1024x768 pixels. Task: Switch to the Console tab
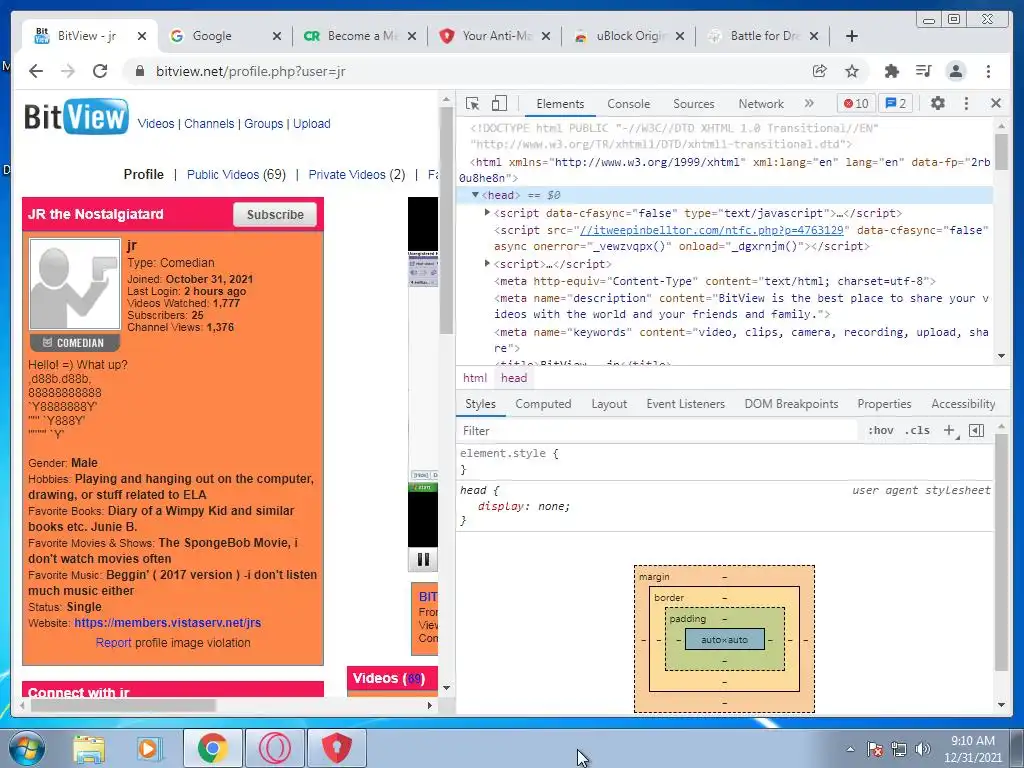click(628, 104)
